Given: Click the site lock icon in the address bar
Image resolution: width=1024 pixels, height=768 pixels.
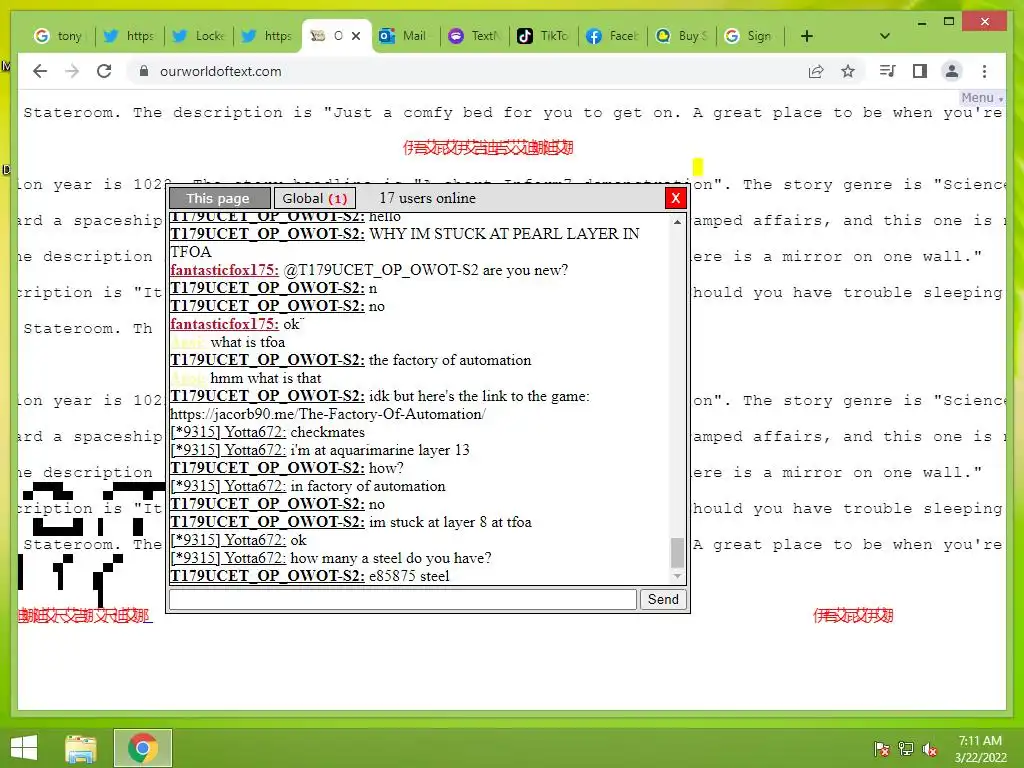Looking at the screenshot, I should coord(144,71).
